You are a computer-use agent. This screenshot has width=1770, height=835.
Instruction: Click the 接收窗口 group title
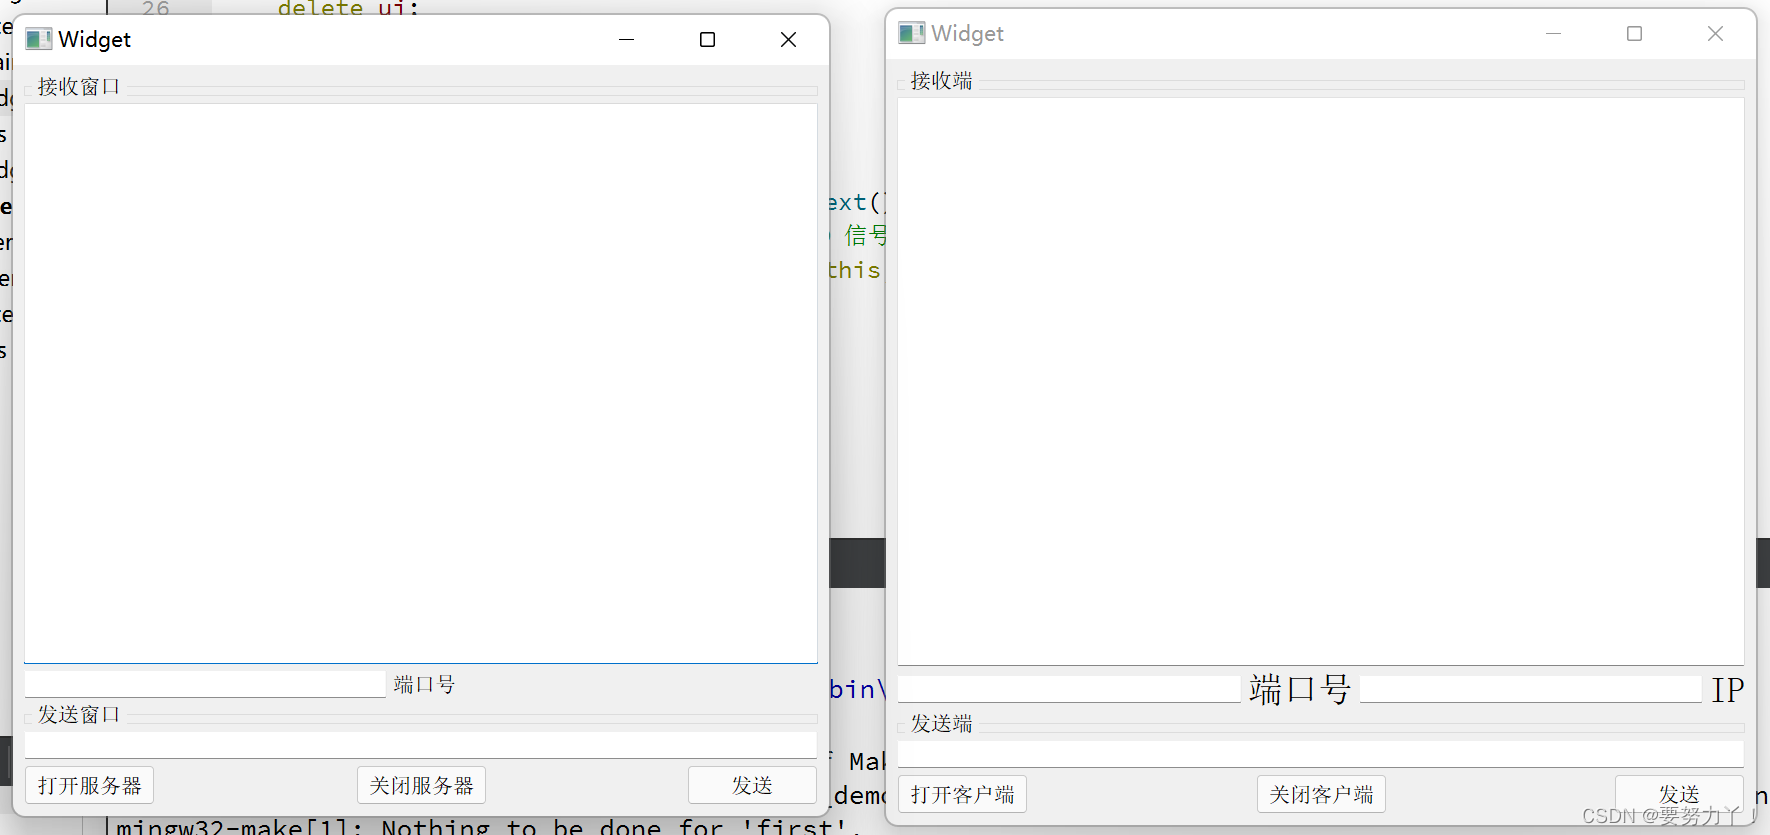(79, 86)
